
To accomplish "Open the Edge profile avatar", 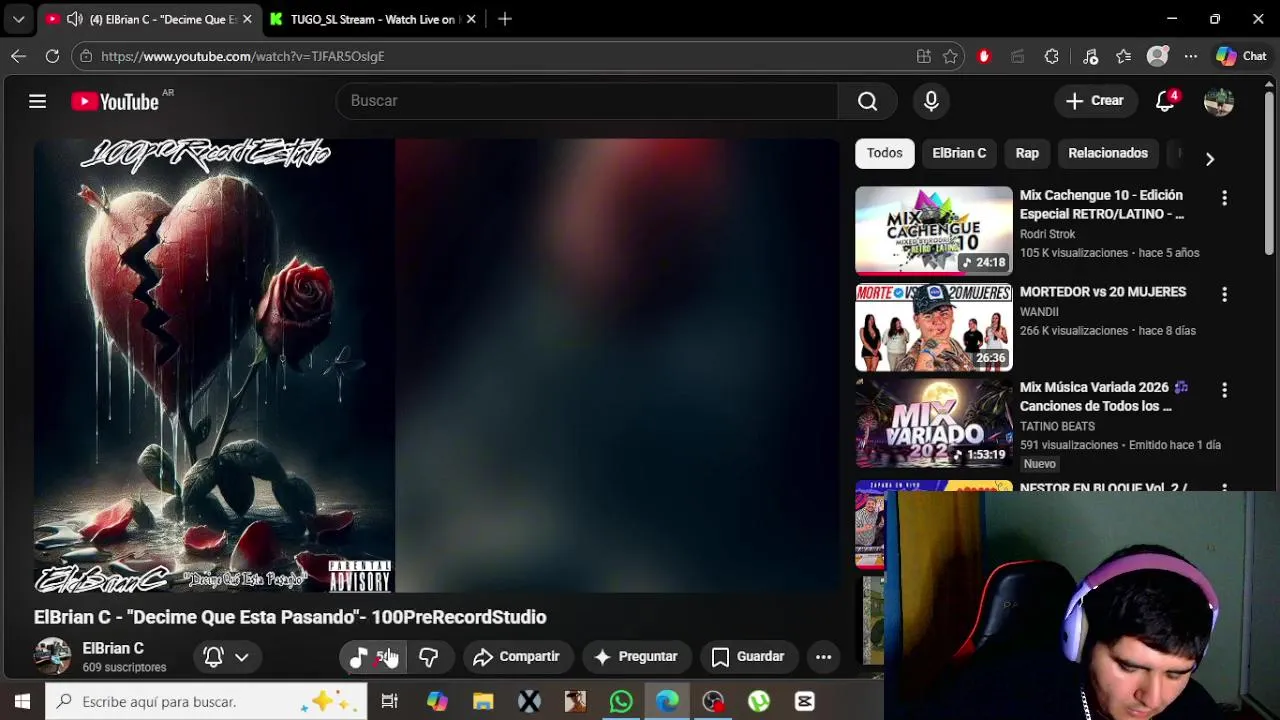I will coord(1157,56).
